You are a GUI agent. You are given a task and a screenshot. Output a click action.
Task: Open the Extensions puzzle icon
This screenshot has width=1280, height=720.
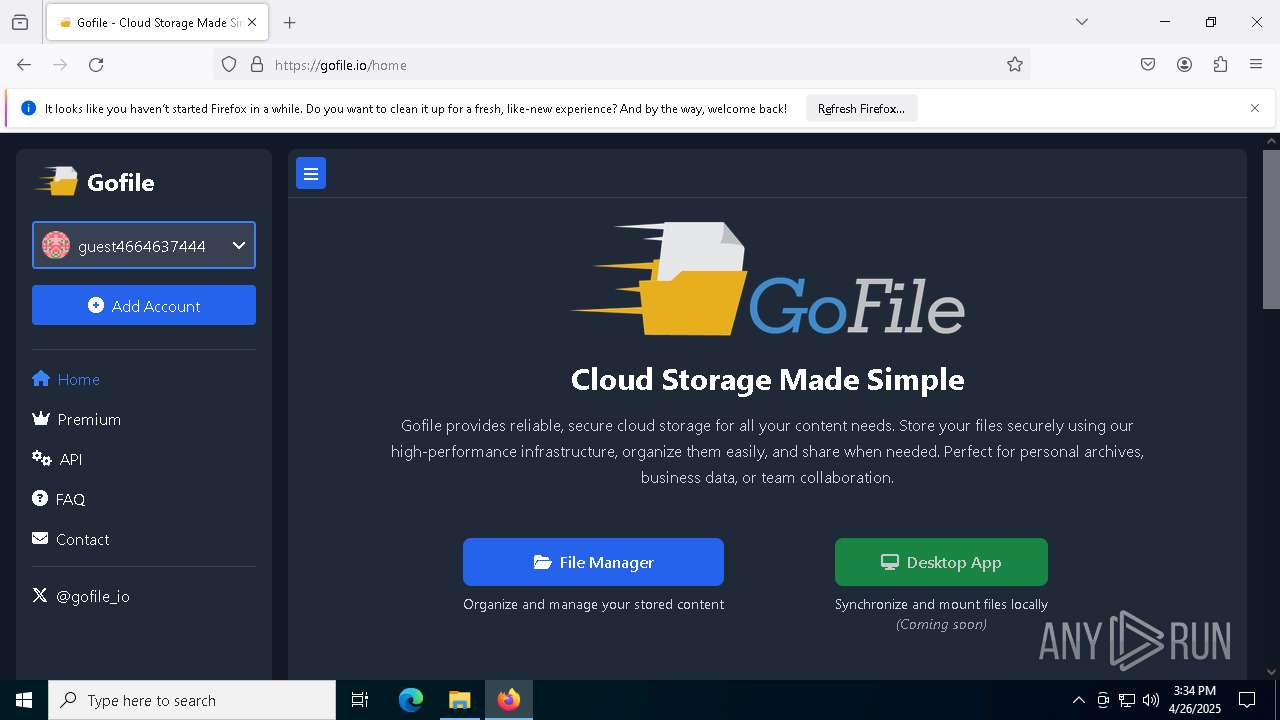[x=1220, y=65]
